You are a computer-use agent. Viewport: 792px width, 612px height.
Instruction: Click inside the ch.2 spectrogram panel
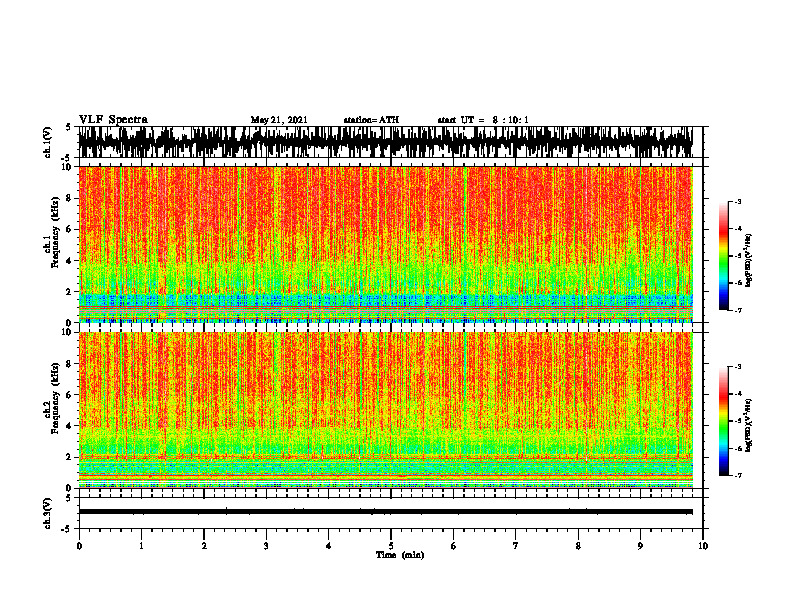click(385, 410)
